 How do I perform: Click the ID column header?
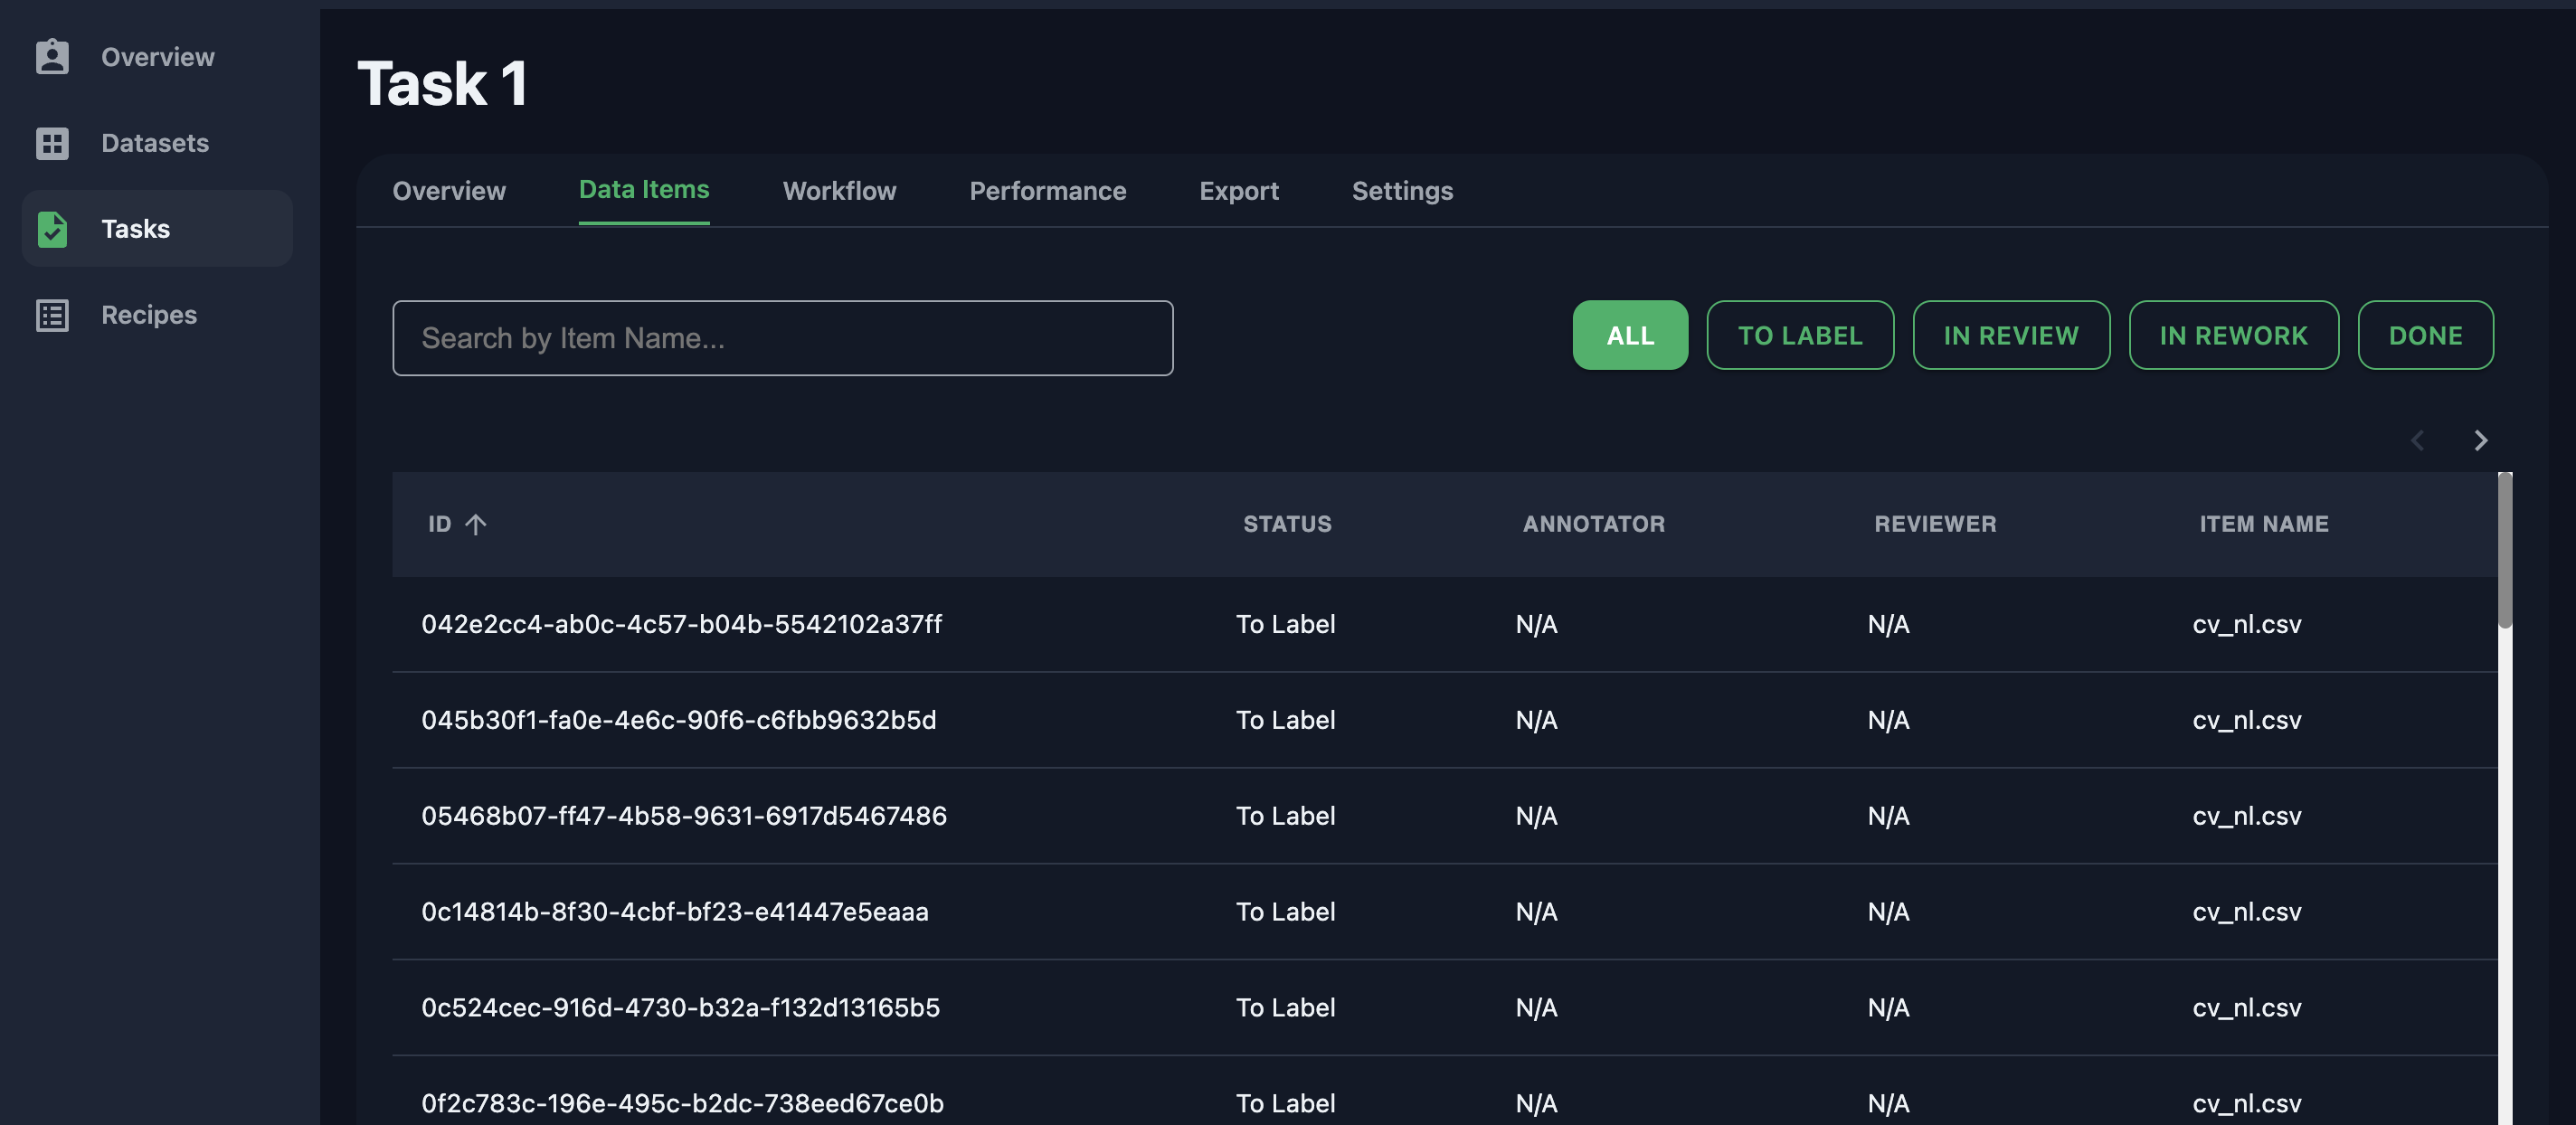tap(440, 524)
